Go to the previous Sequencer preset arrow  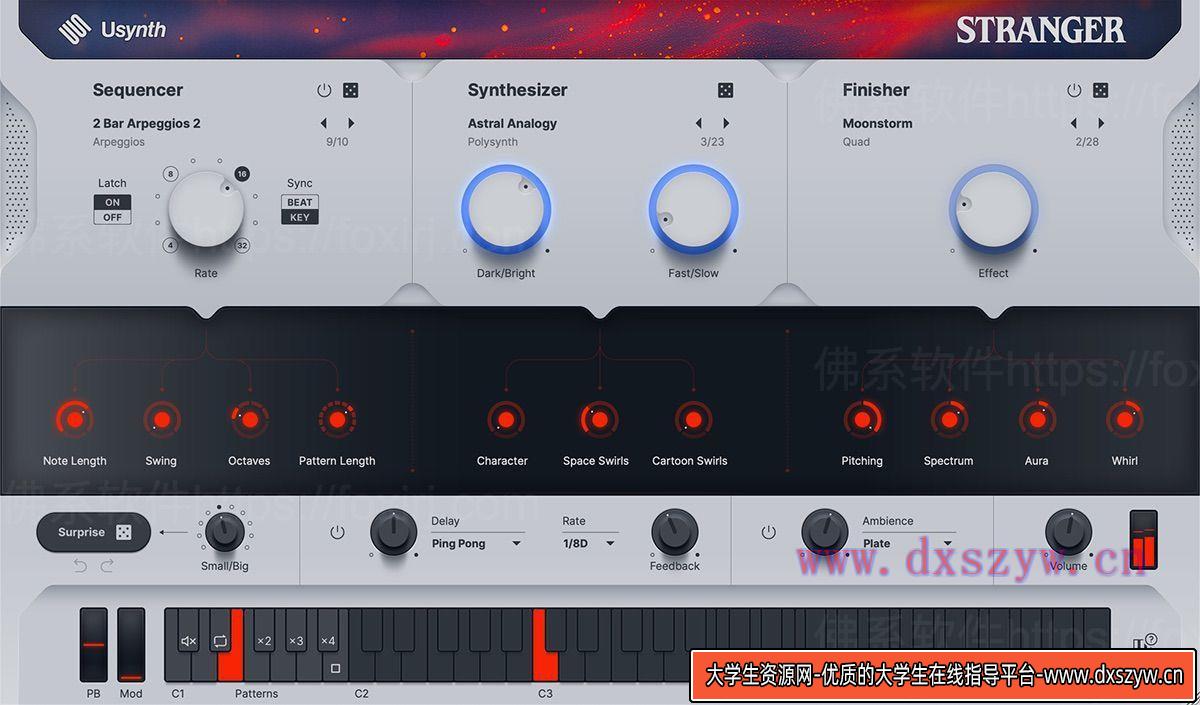324,124
